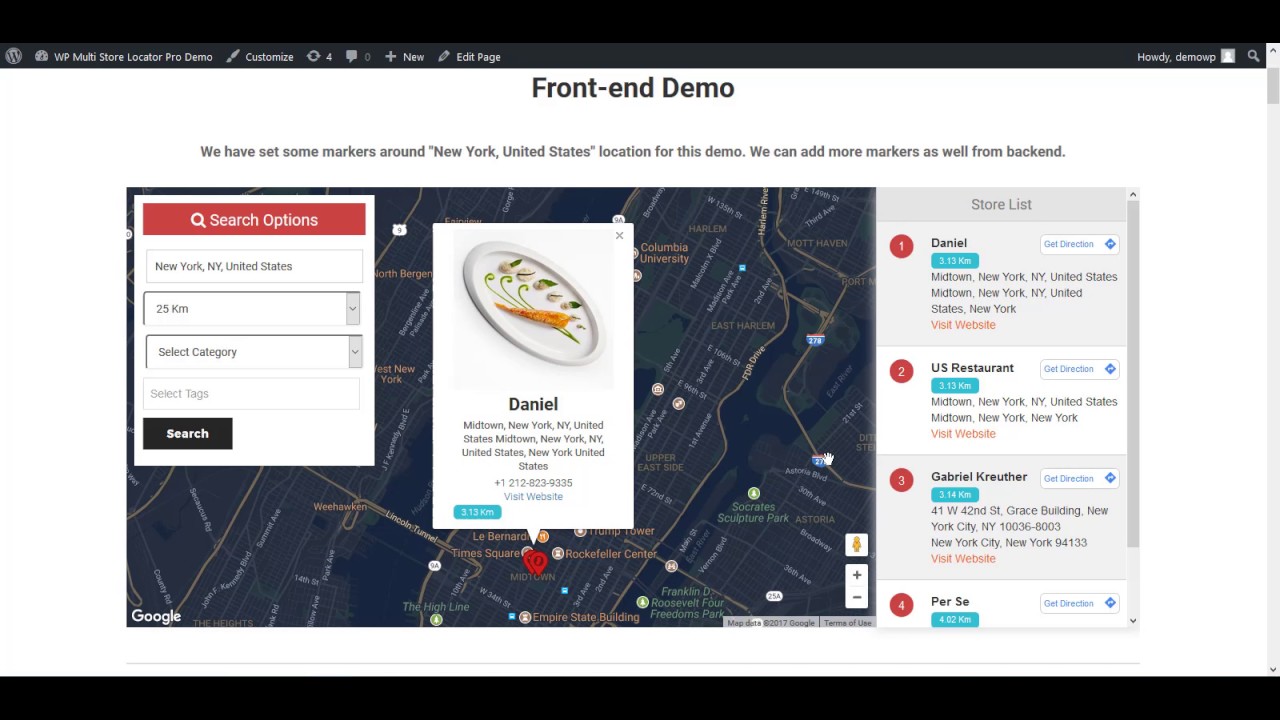Click Visit Website under Gabriel Kreuther
1280x720 pixels.
click(x=963, y=559)
